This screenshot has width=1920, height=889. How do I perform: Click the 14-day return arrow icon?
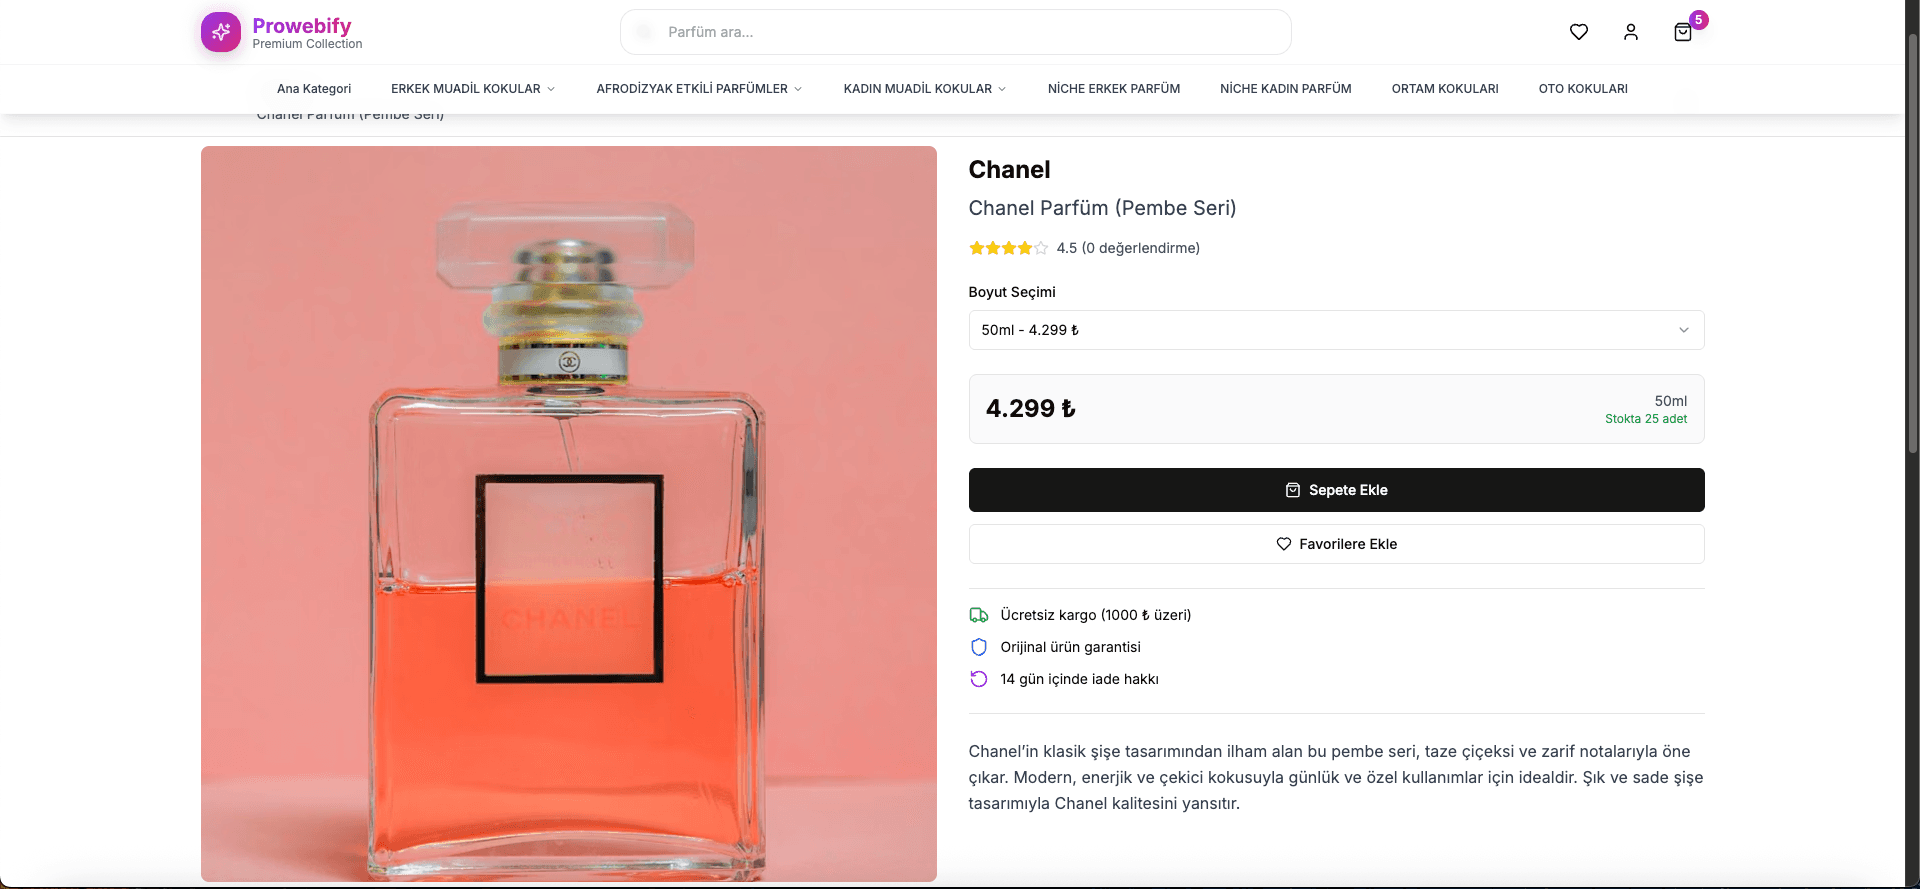979,679
